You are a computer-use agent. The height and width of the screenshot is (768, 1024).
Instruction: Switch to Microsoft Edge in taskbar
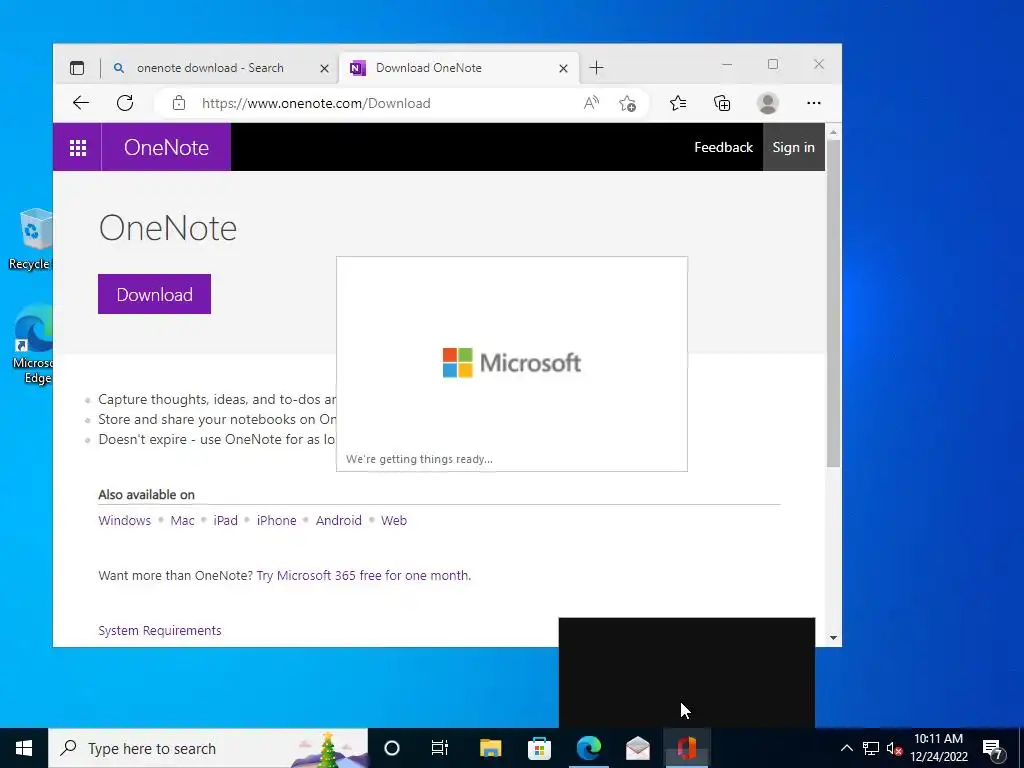[x=588, y=748]
